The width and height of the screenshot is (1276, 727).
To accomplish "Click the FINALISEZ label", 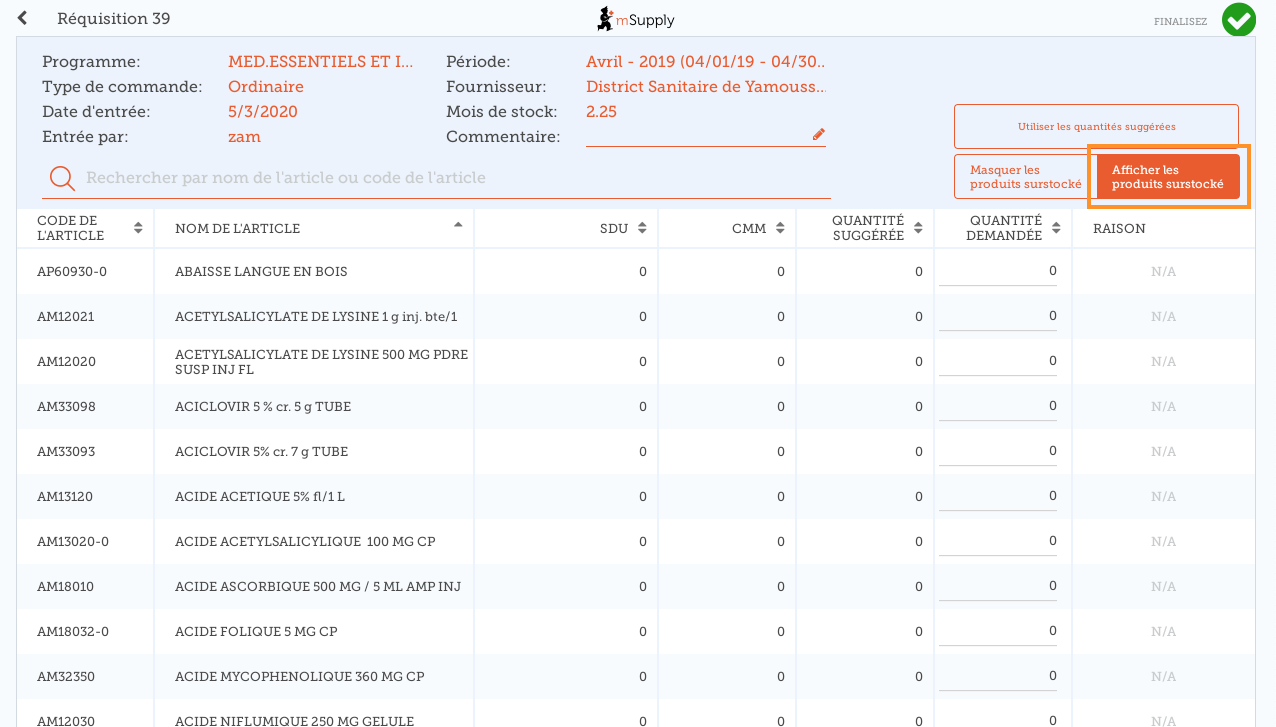I will tap(1180, 21).
